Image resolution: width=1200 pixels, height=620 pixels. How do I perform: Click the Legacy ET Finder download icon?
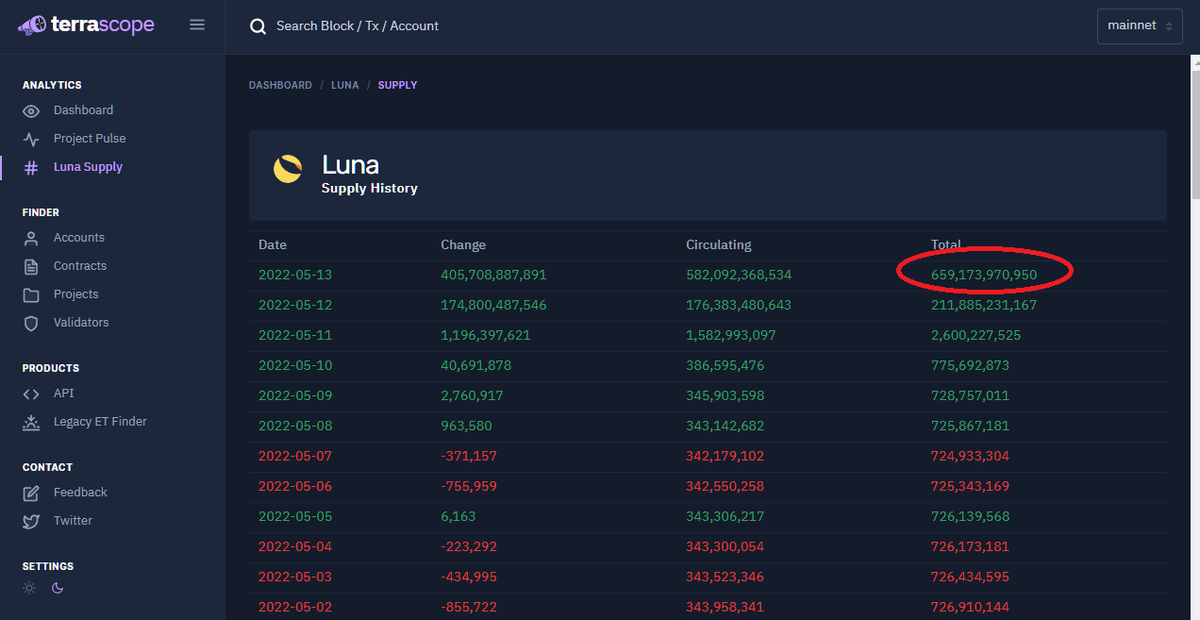coord(31,422)
